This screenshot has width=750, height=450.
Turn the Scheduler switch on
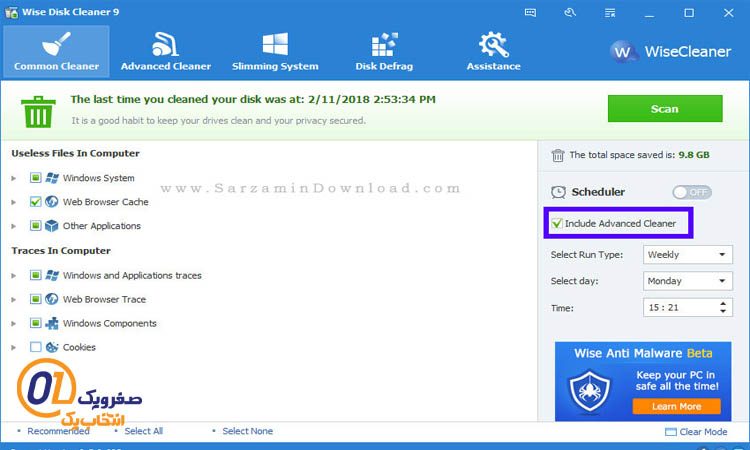pyautogui.click(x=692, y=192)
